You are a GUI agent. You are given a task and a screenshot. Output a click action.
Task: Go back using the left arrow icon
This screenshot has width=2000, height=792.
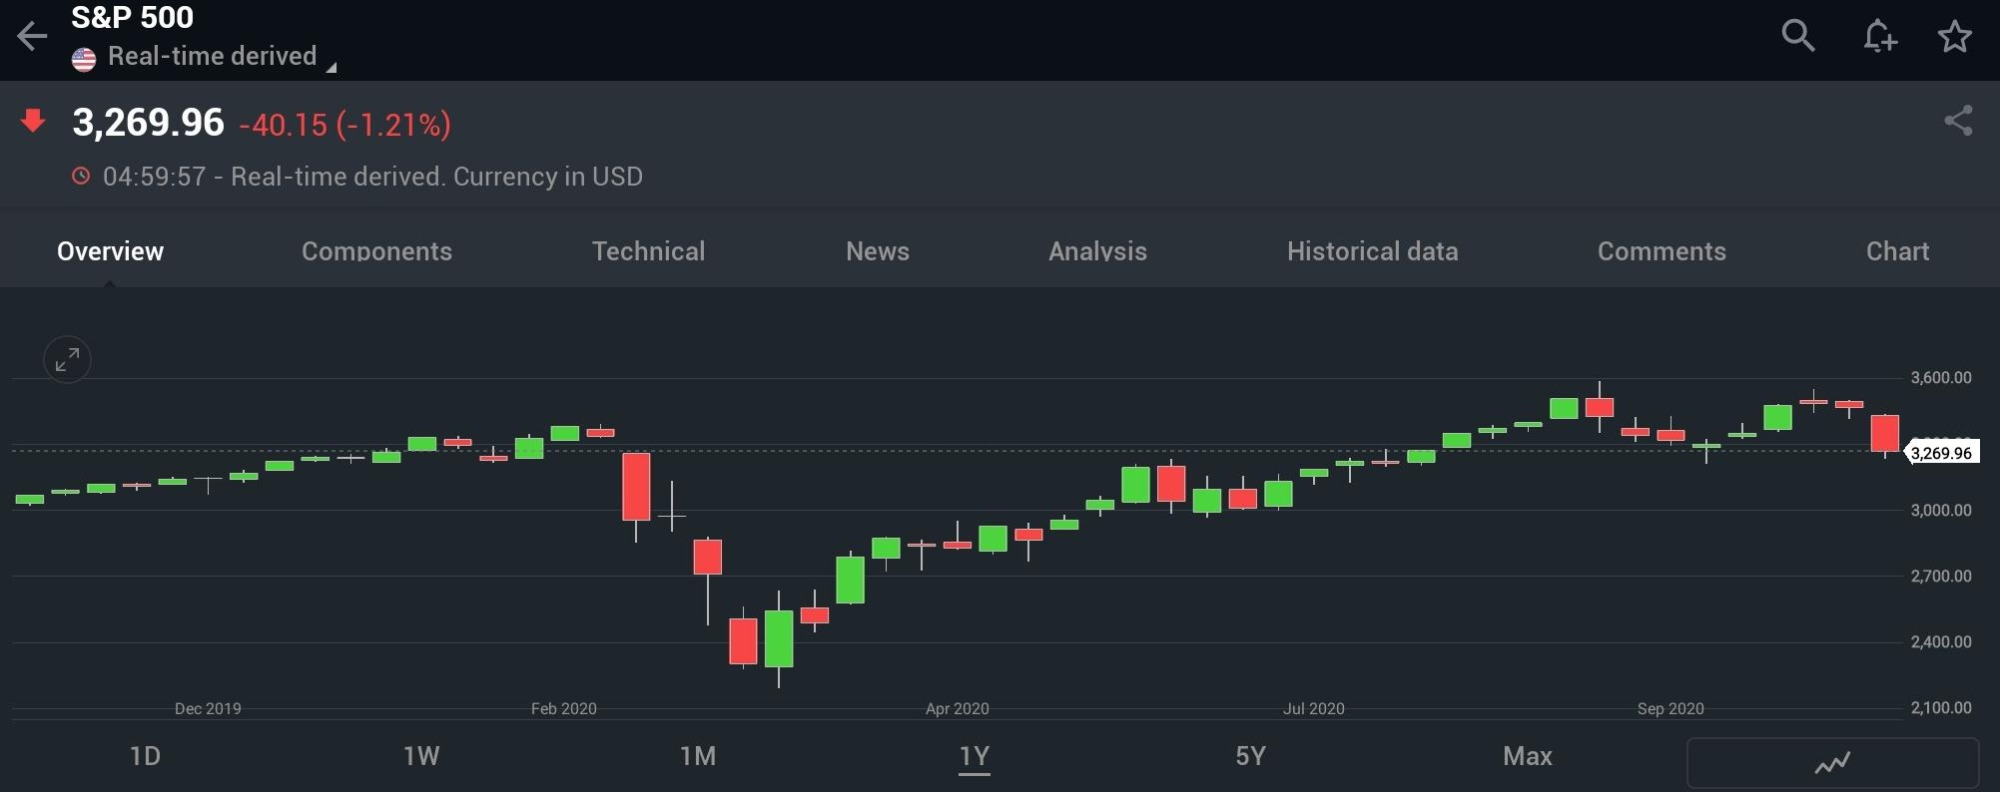[32, 37]
